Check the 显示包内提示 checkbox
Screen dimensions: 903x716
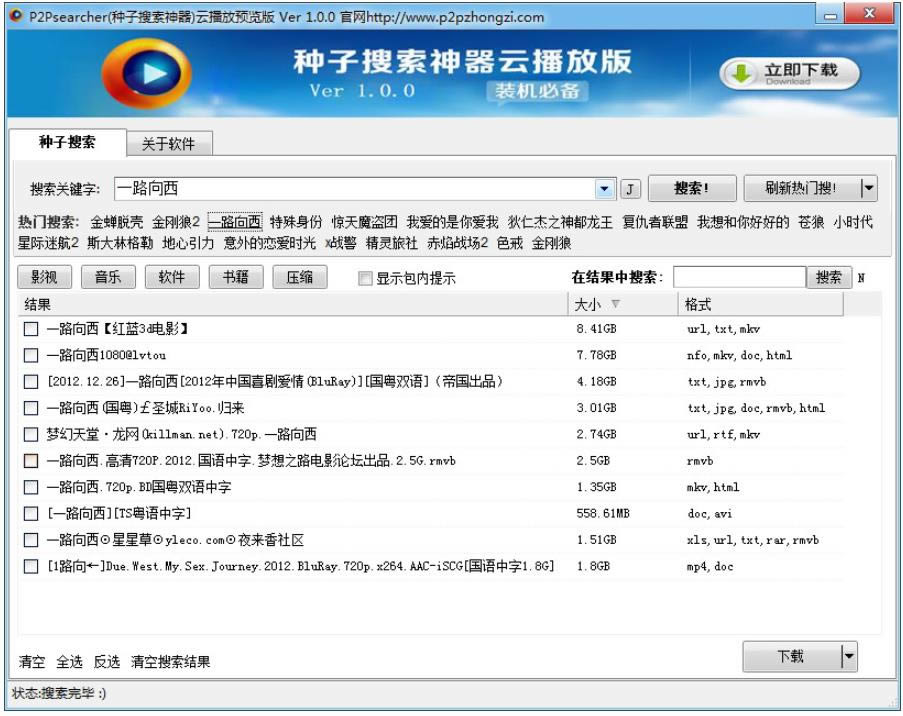pyautogui.click(x=366, y=279)
